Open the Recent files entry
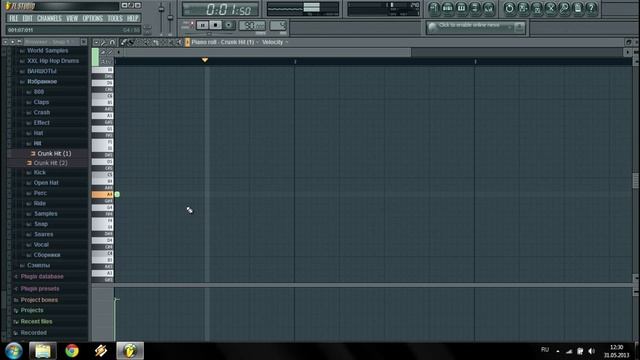640x360 pixels. coord(36,322)
